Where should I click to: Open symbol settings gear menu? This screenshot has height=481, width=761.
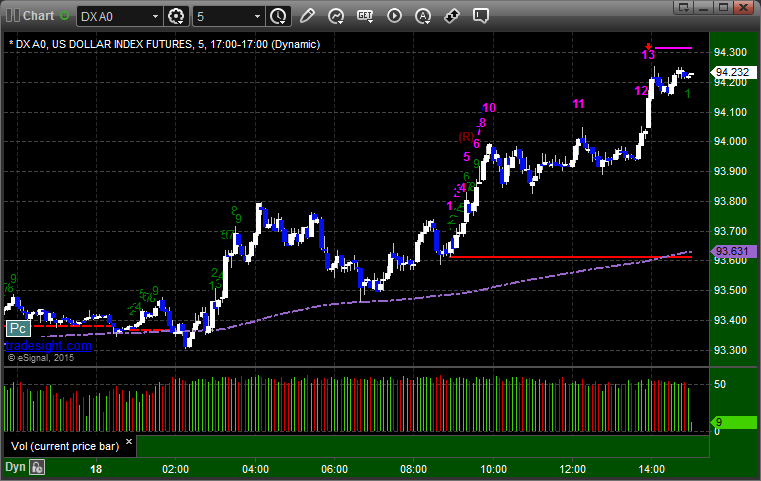(x=176, y=17)
